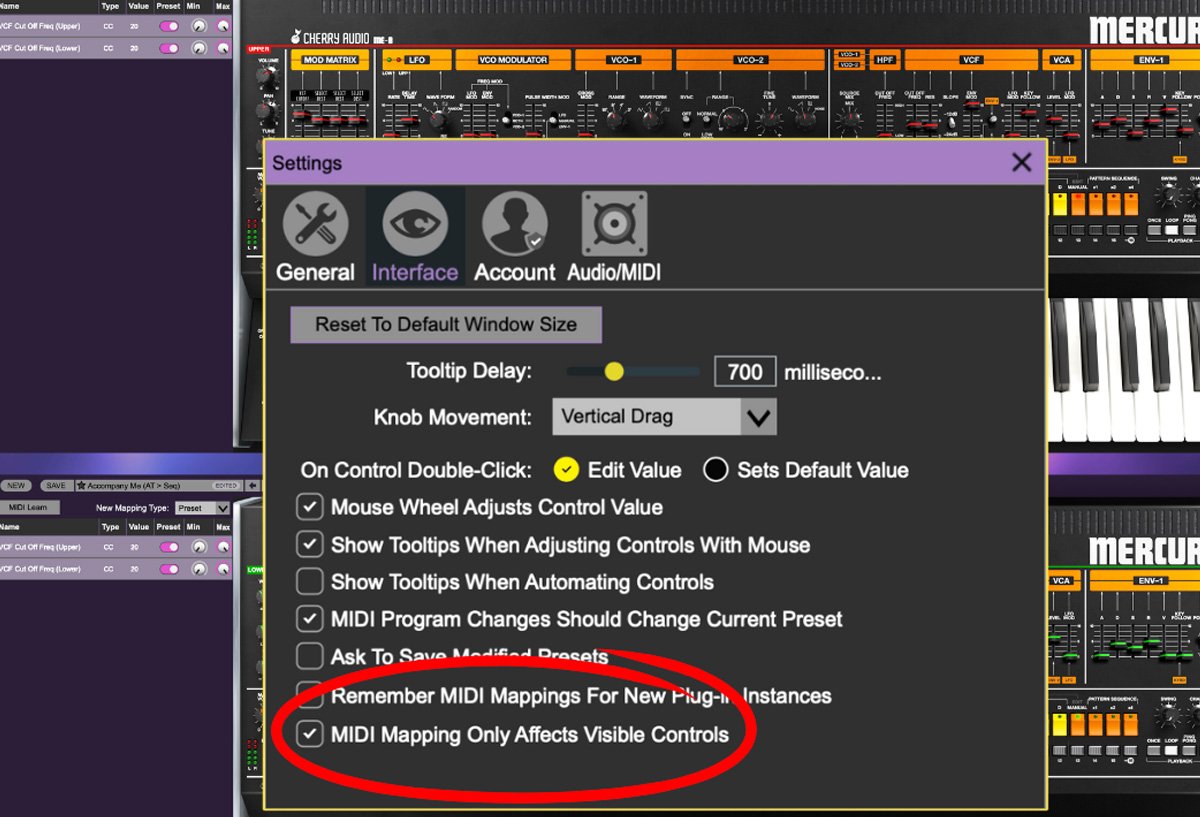
Task: Click Reset To Default Window Size button
Action: pos(446,325)
